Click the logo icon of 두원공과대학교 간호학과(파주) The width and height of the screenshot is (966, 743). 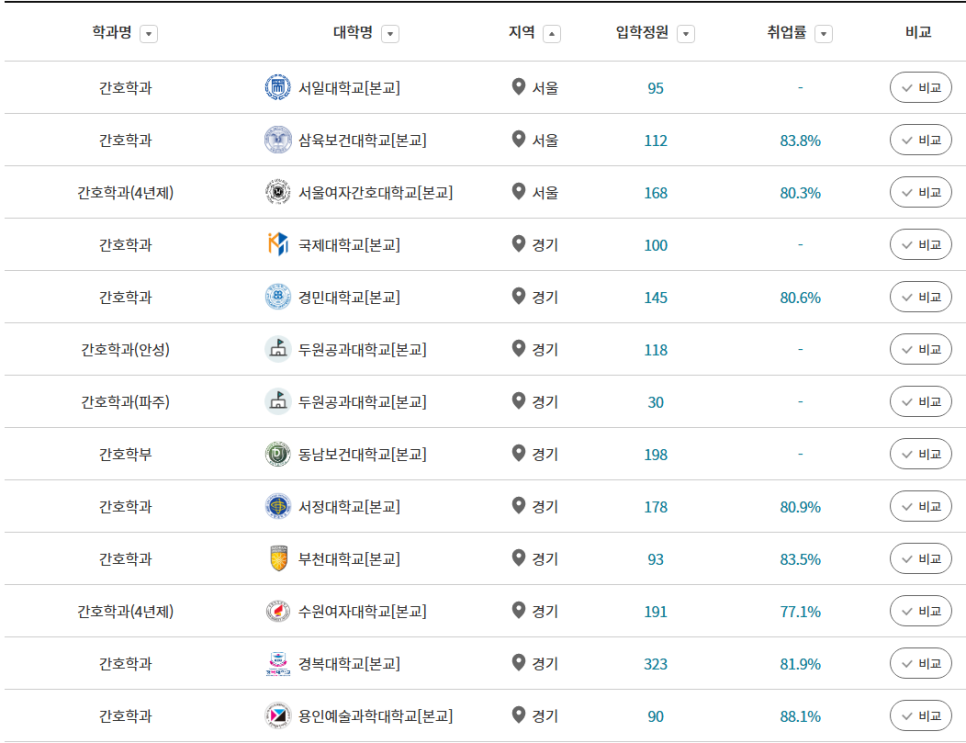(278, 402)
